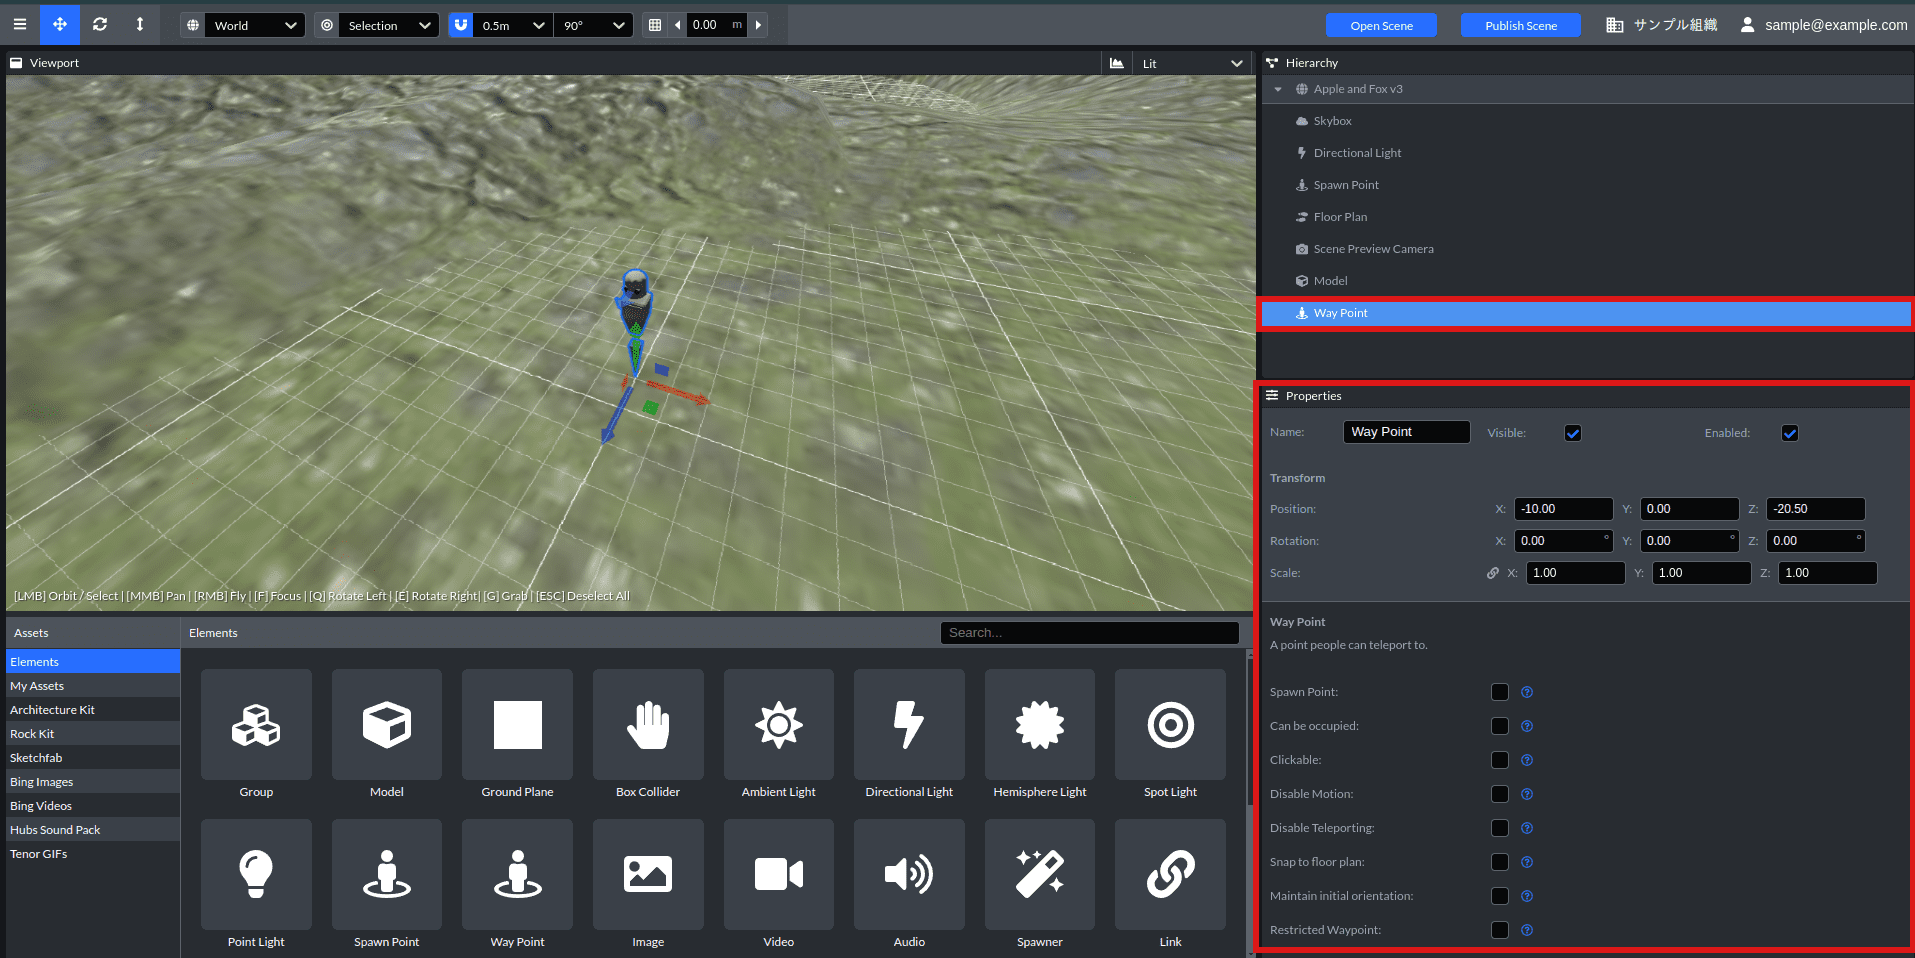Viewport: 1915px width, 958px height.
Task: Collapse the Apple and Fox v3 tree
Action: pos(1278,89)
